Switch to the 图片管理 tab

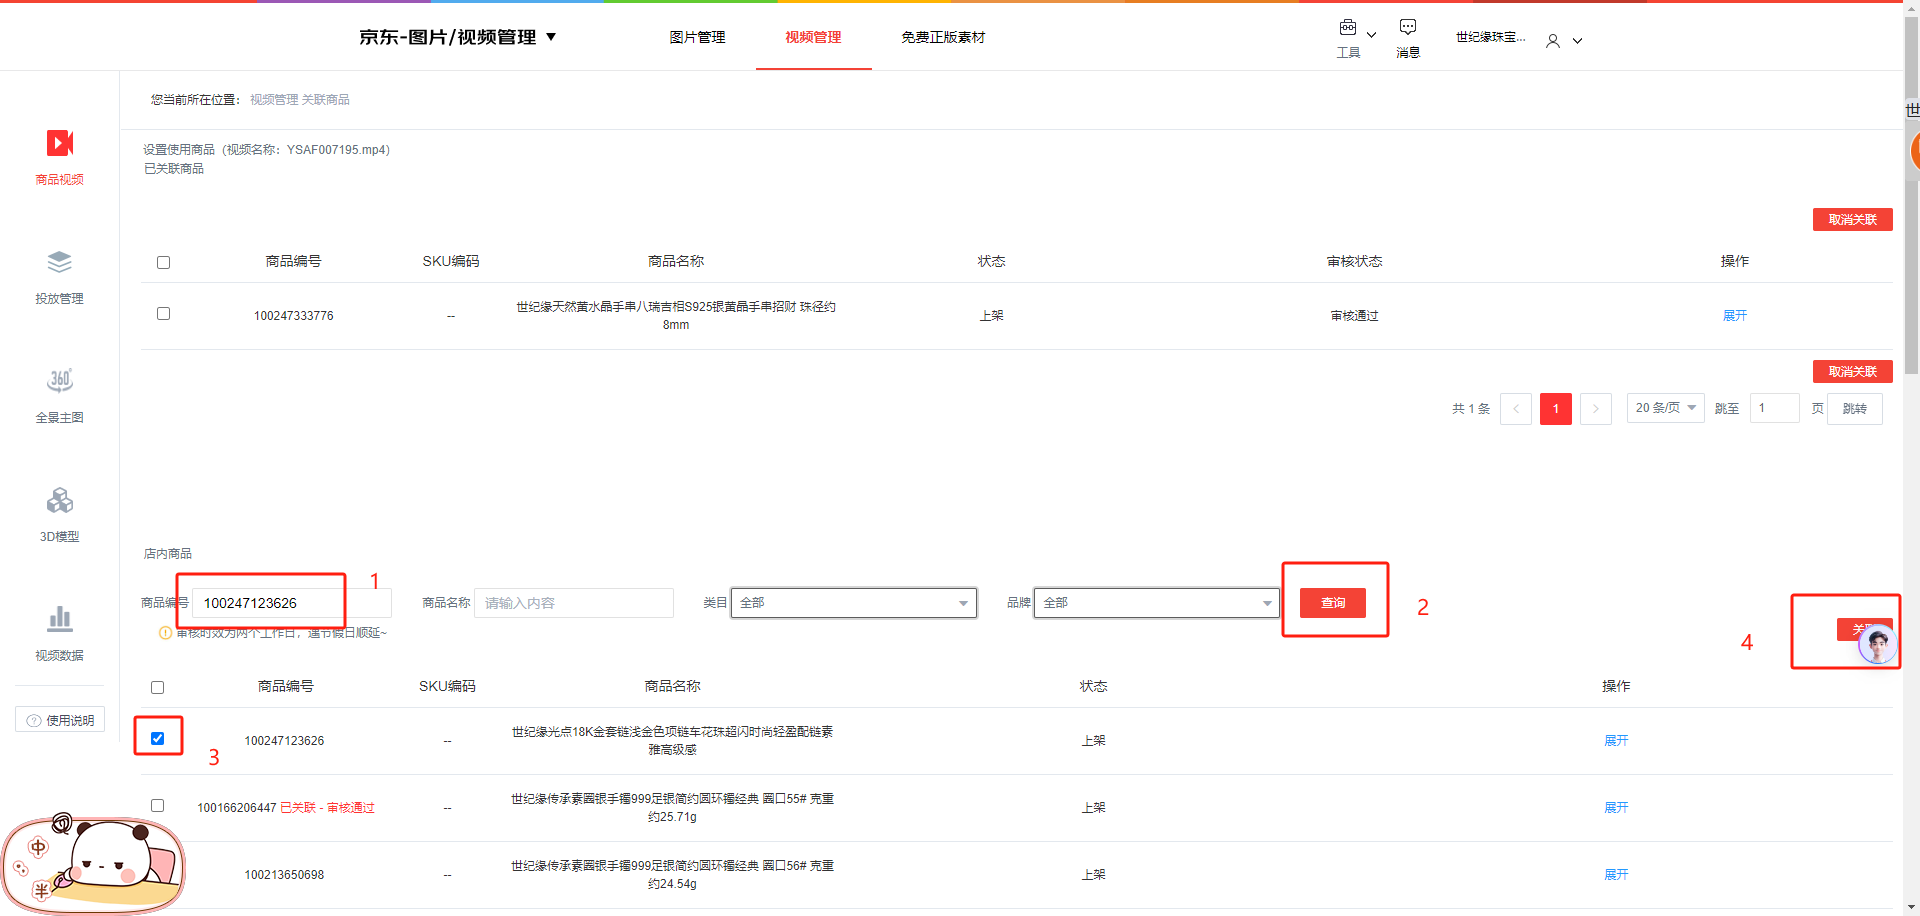click(x=697, y=37)
